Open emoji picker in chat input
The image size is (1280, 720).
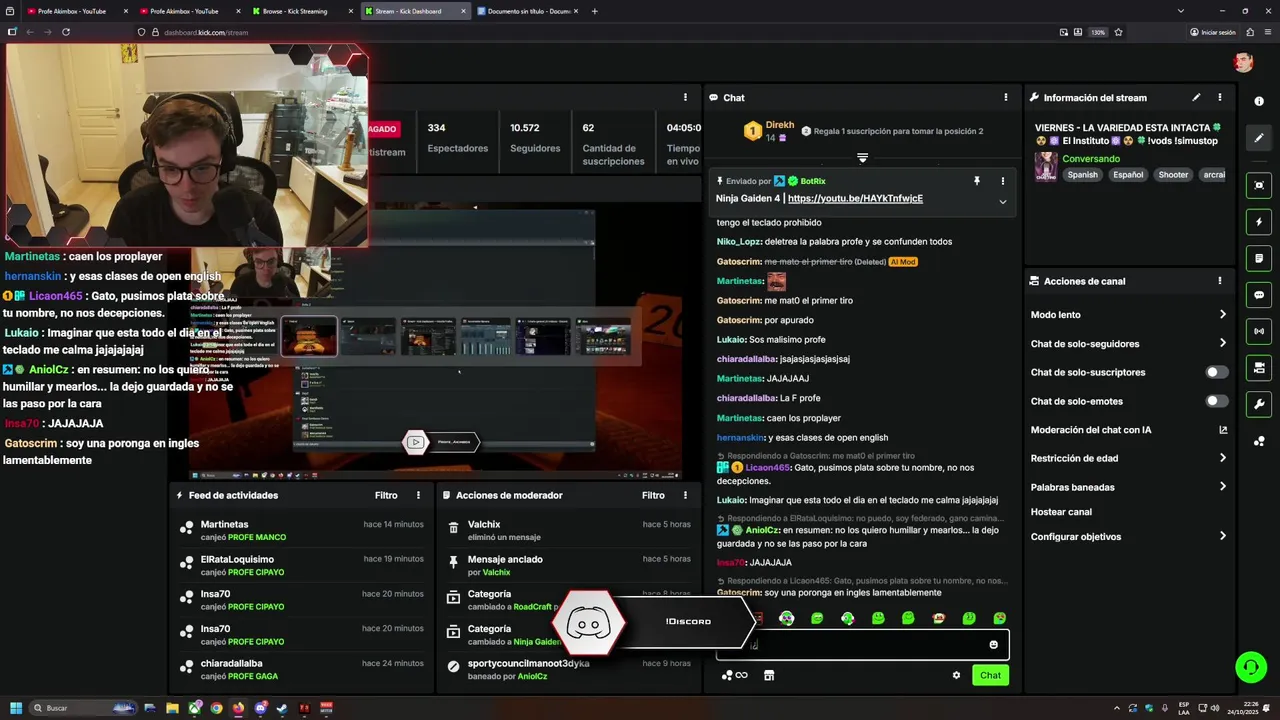993,645
